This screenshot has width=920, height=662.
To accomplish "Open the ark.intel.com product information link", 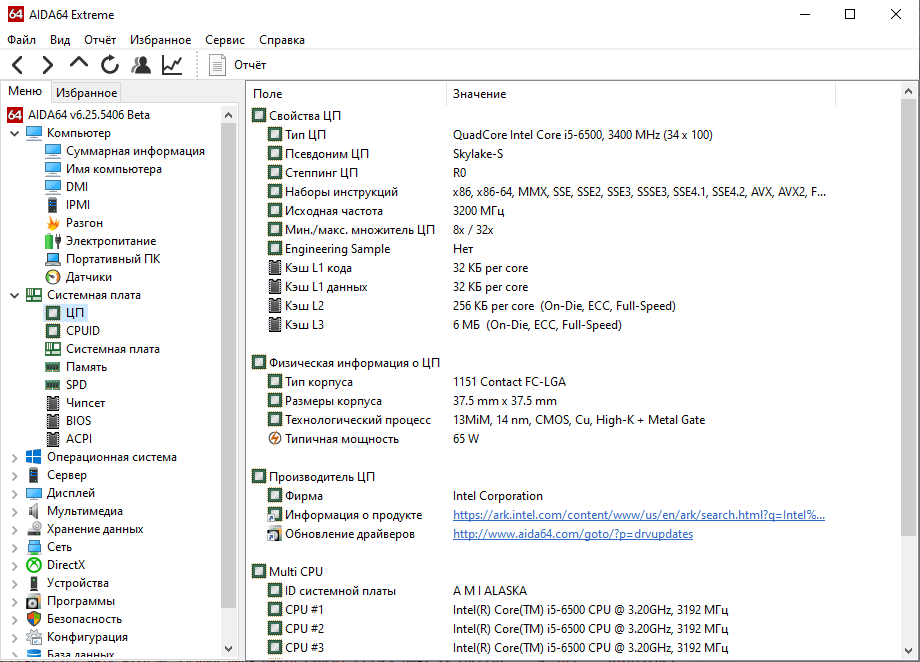I will (638, 515).
